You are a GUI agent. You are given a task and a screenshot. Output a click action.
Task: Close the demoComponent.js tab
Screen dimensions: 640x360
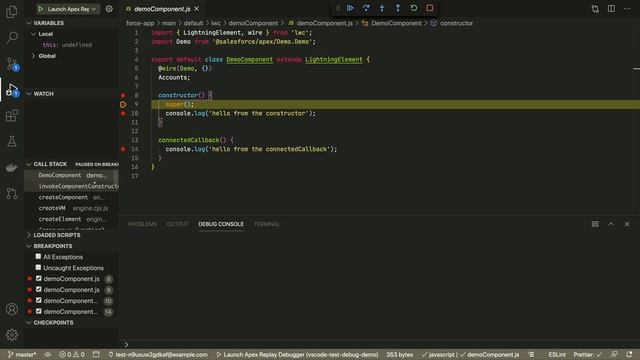click(x=197, y=9)
